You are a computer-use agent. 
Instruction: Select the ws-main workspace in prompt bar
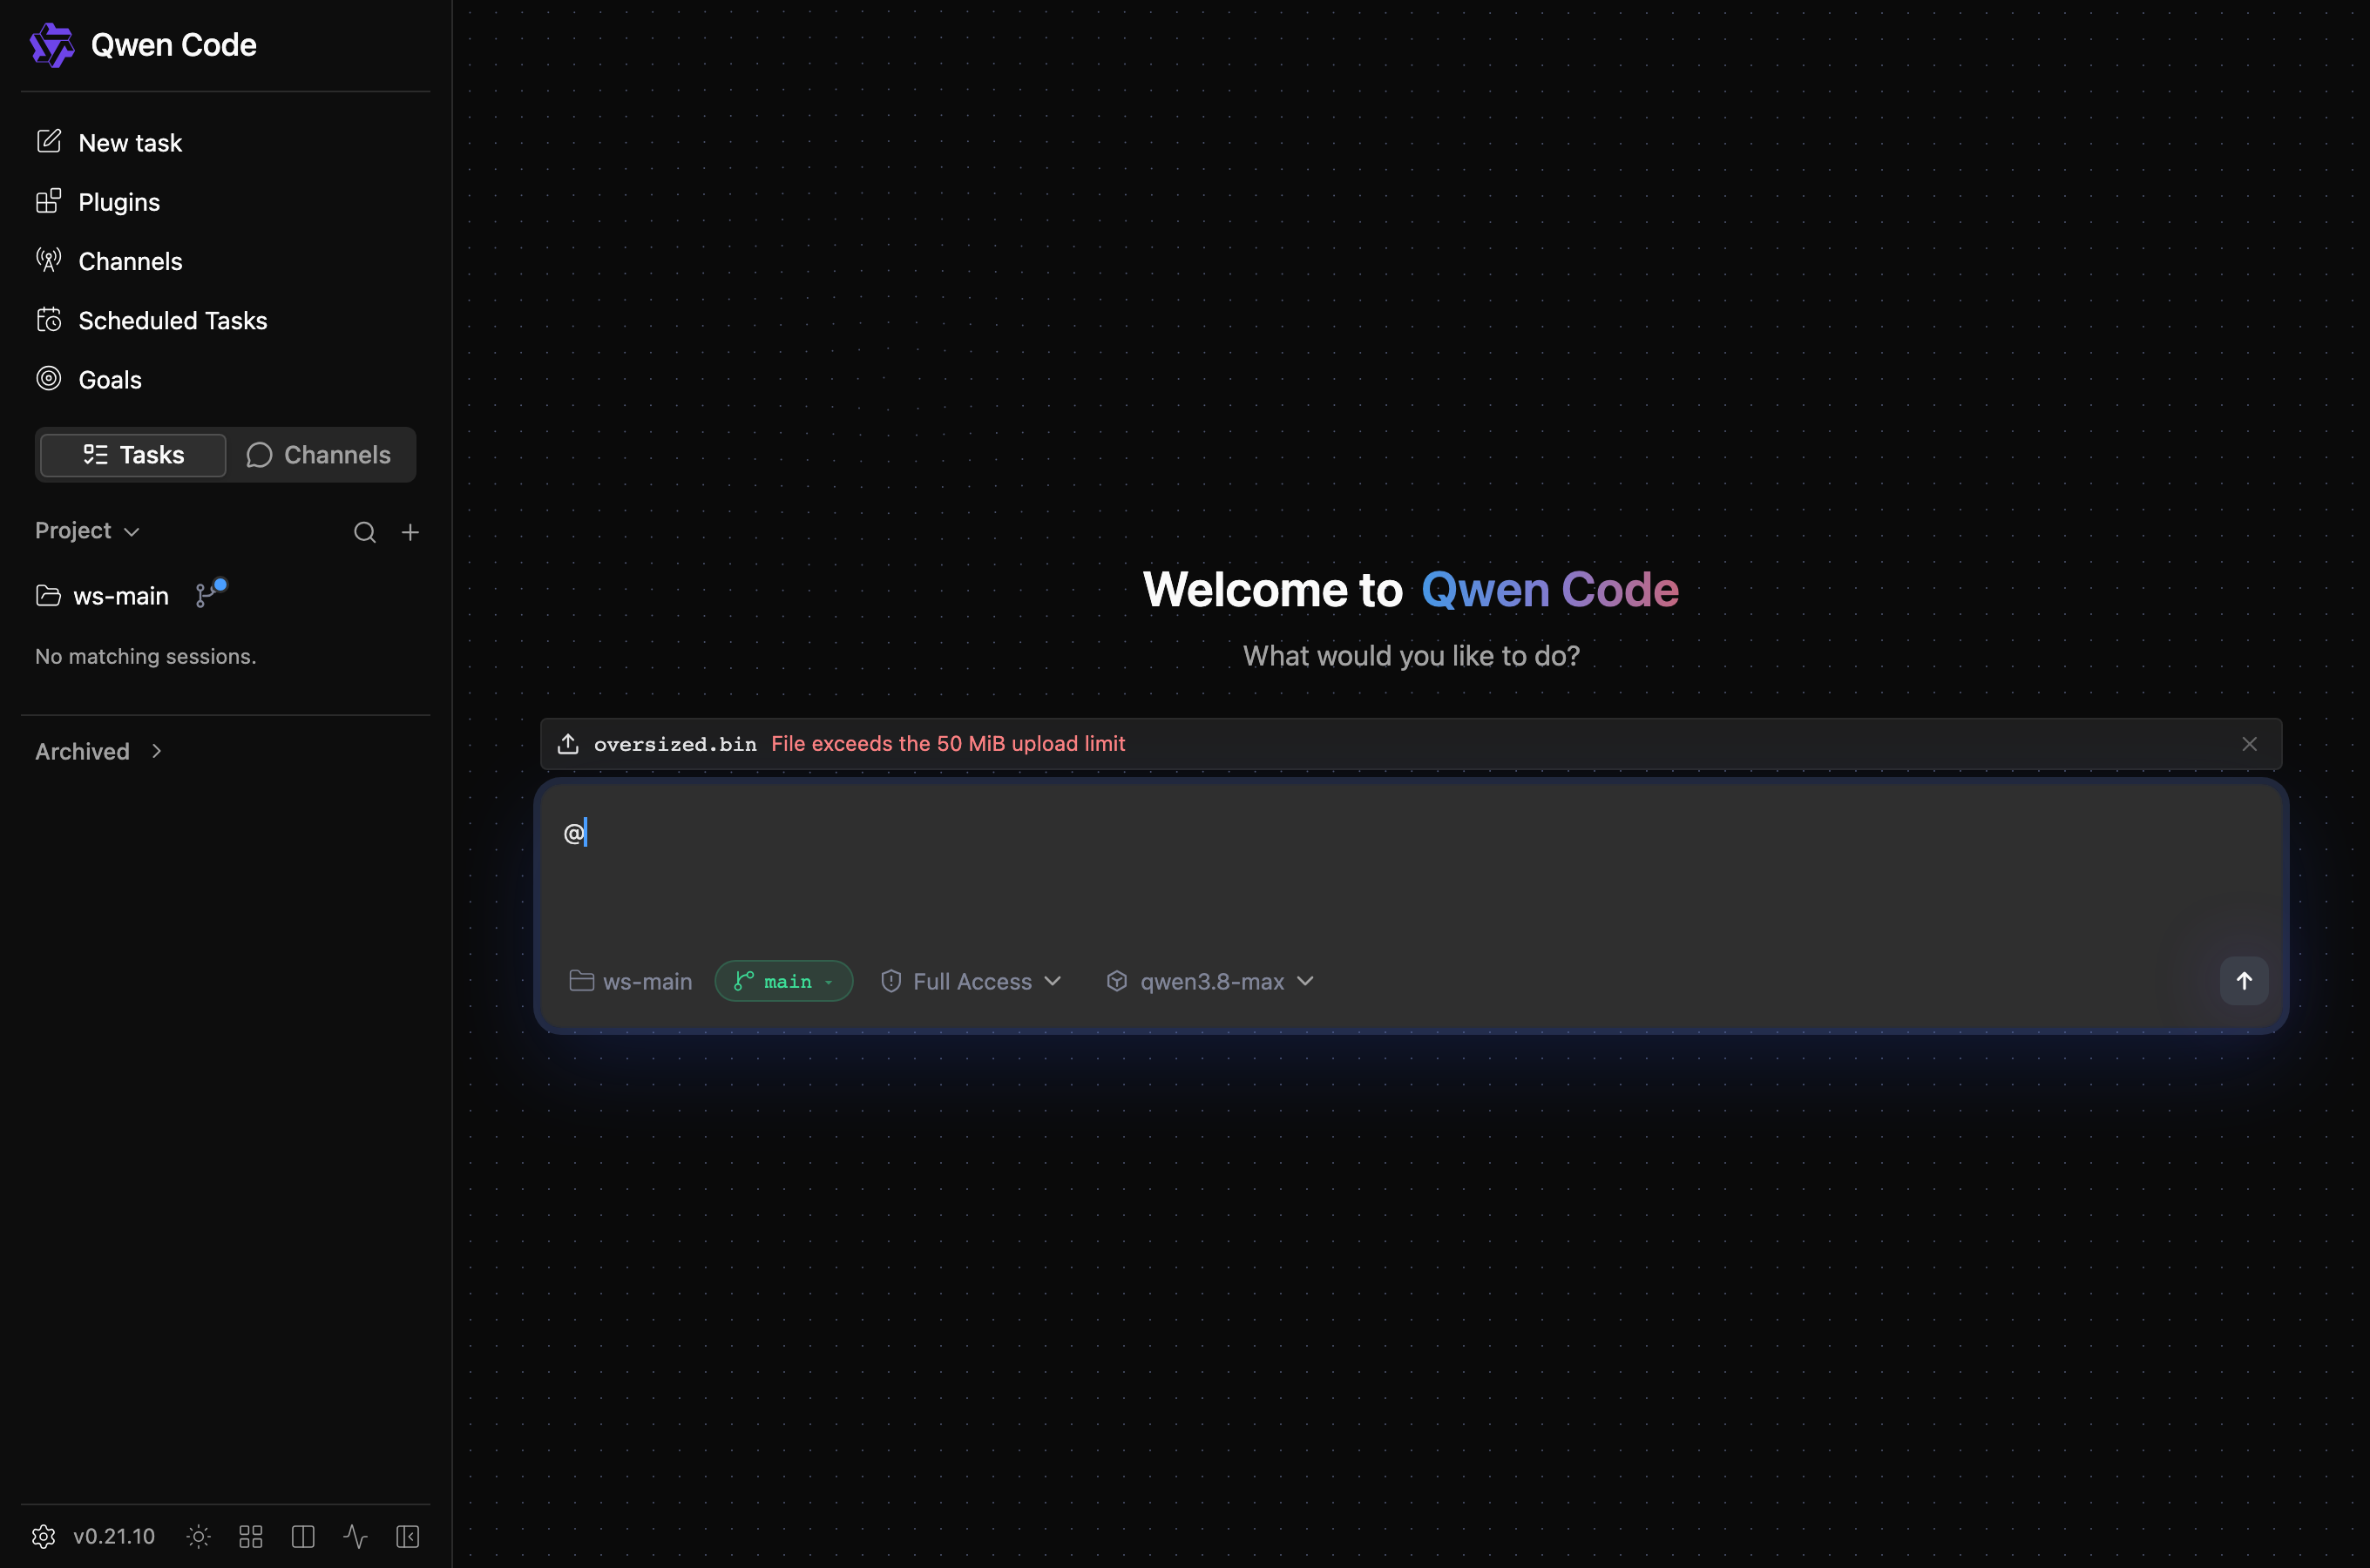tap(631, 981)
